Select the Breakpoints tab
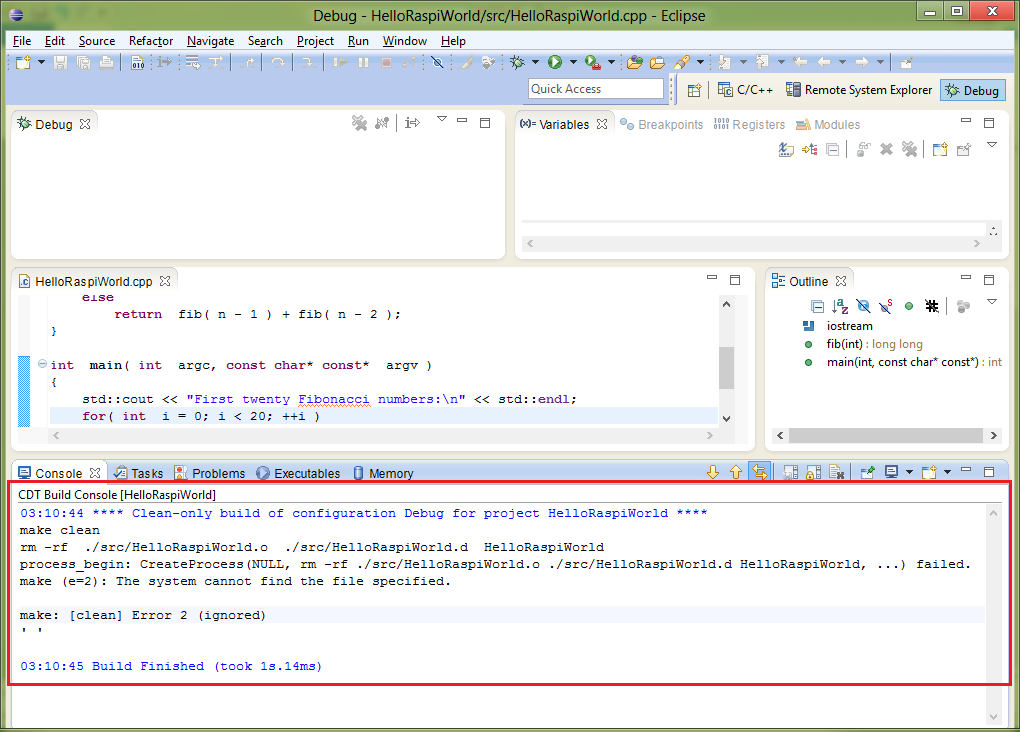Screen dimensions: 1020x732 tap(662, 124)
